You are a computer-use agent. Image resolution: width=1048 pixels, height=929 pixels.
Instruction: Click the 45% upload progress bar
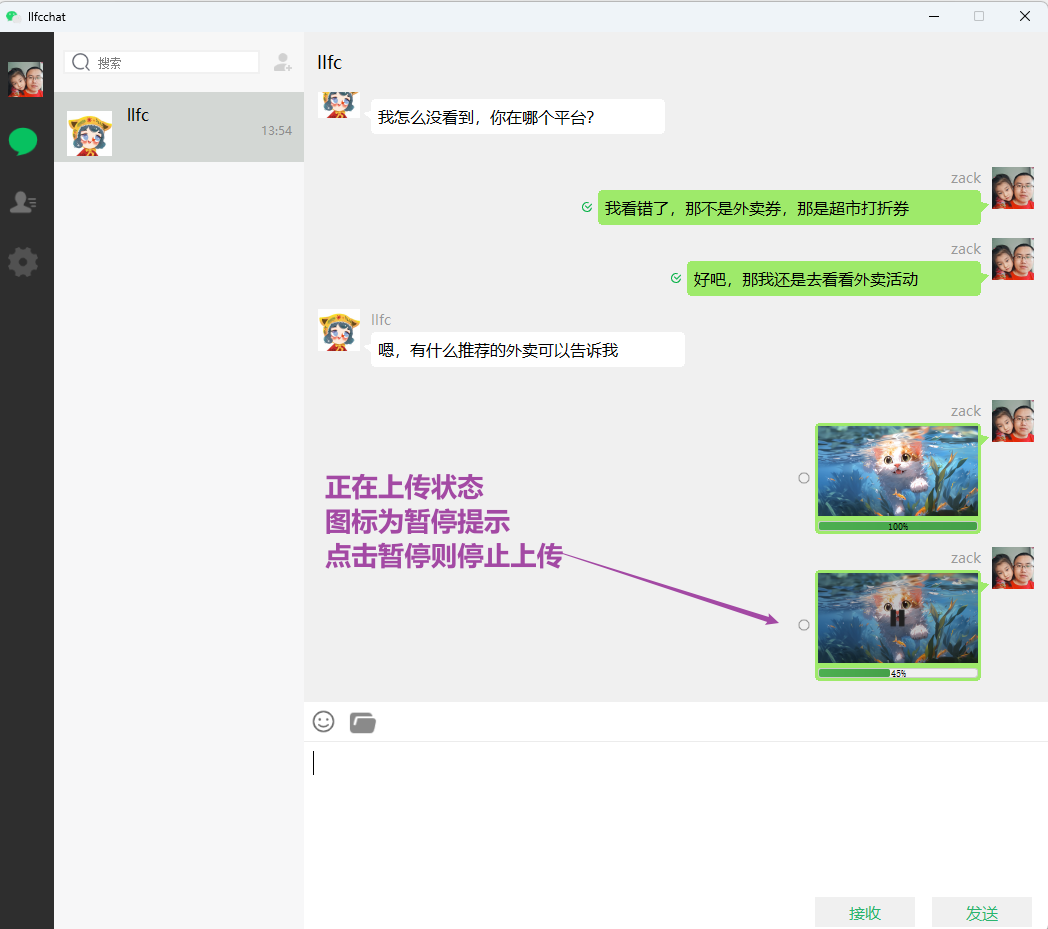click(x=897, y=673)
